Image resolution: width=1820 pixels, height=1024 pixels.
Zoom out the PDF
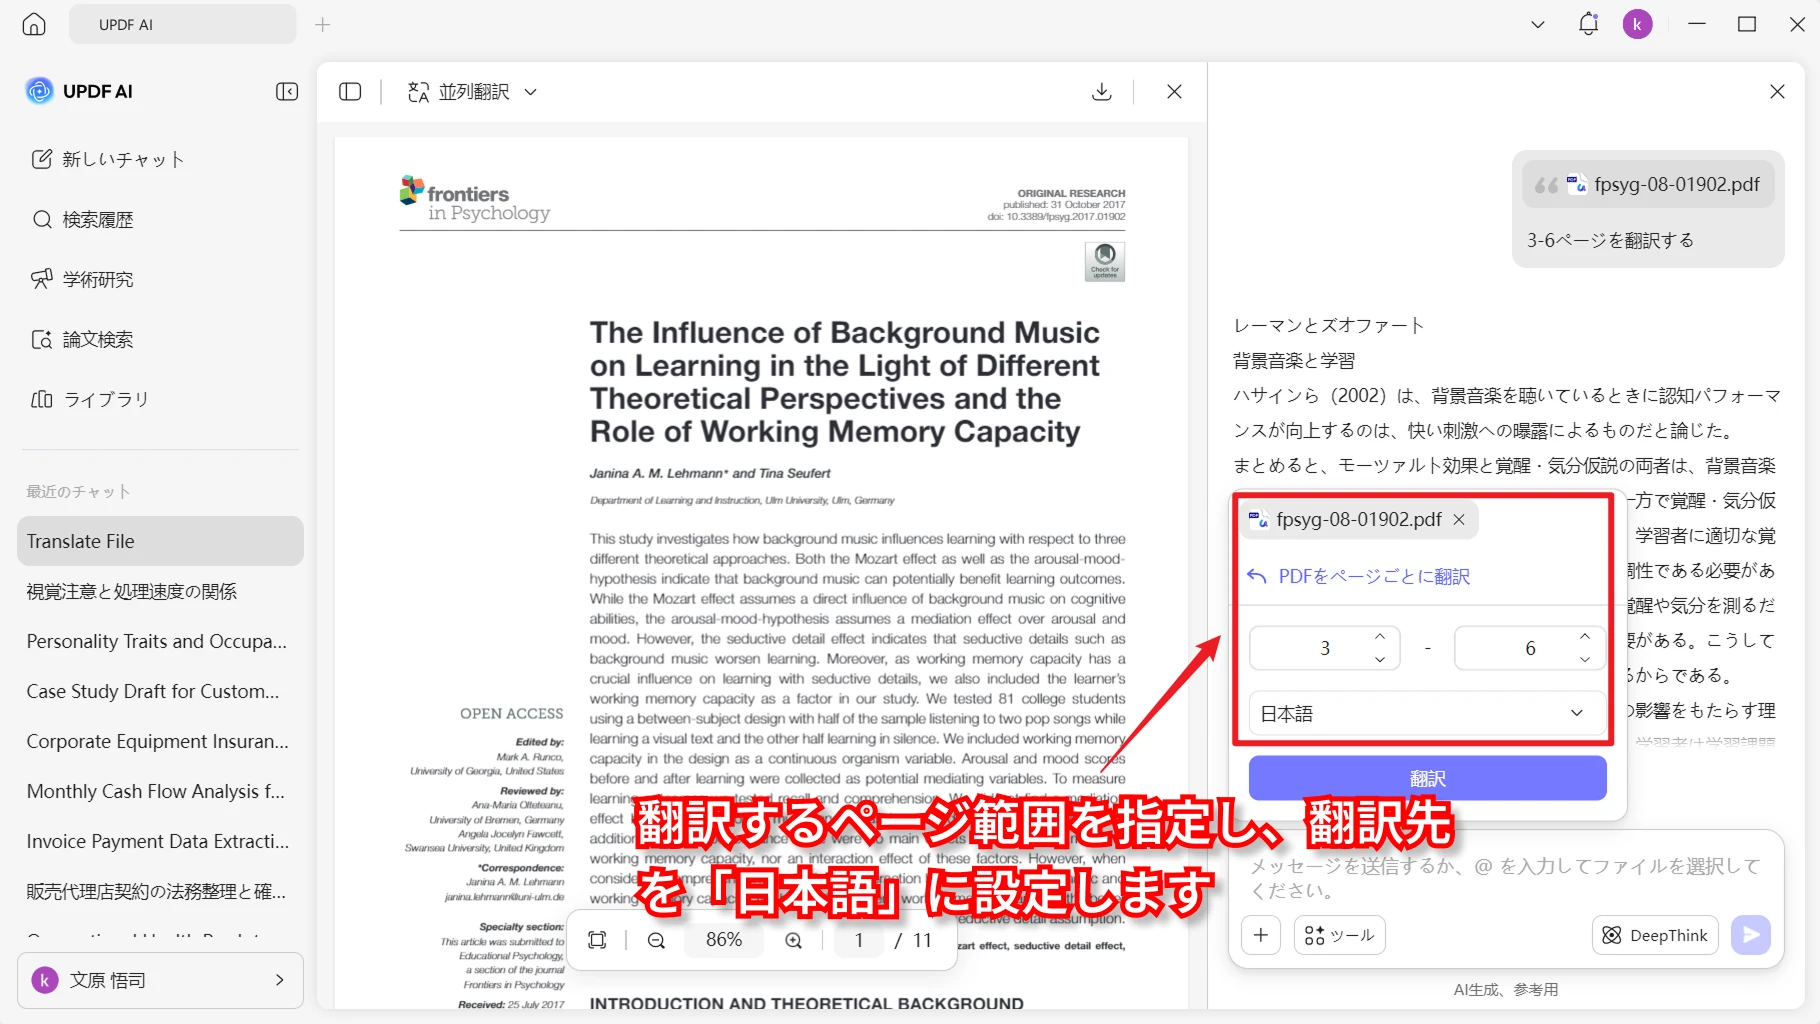coord(656,940)
